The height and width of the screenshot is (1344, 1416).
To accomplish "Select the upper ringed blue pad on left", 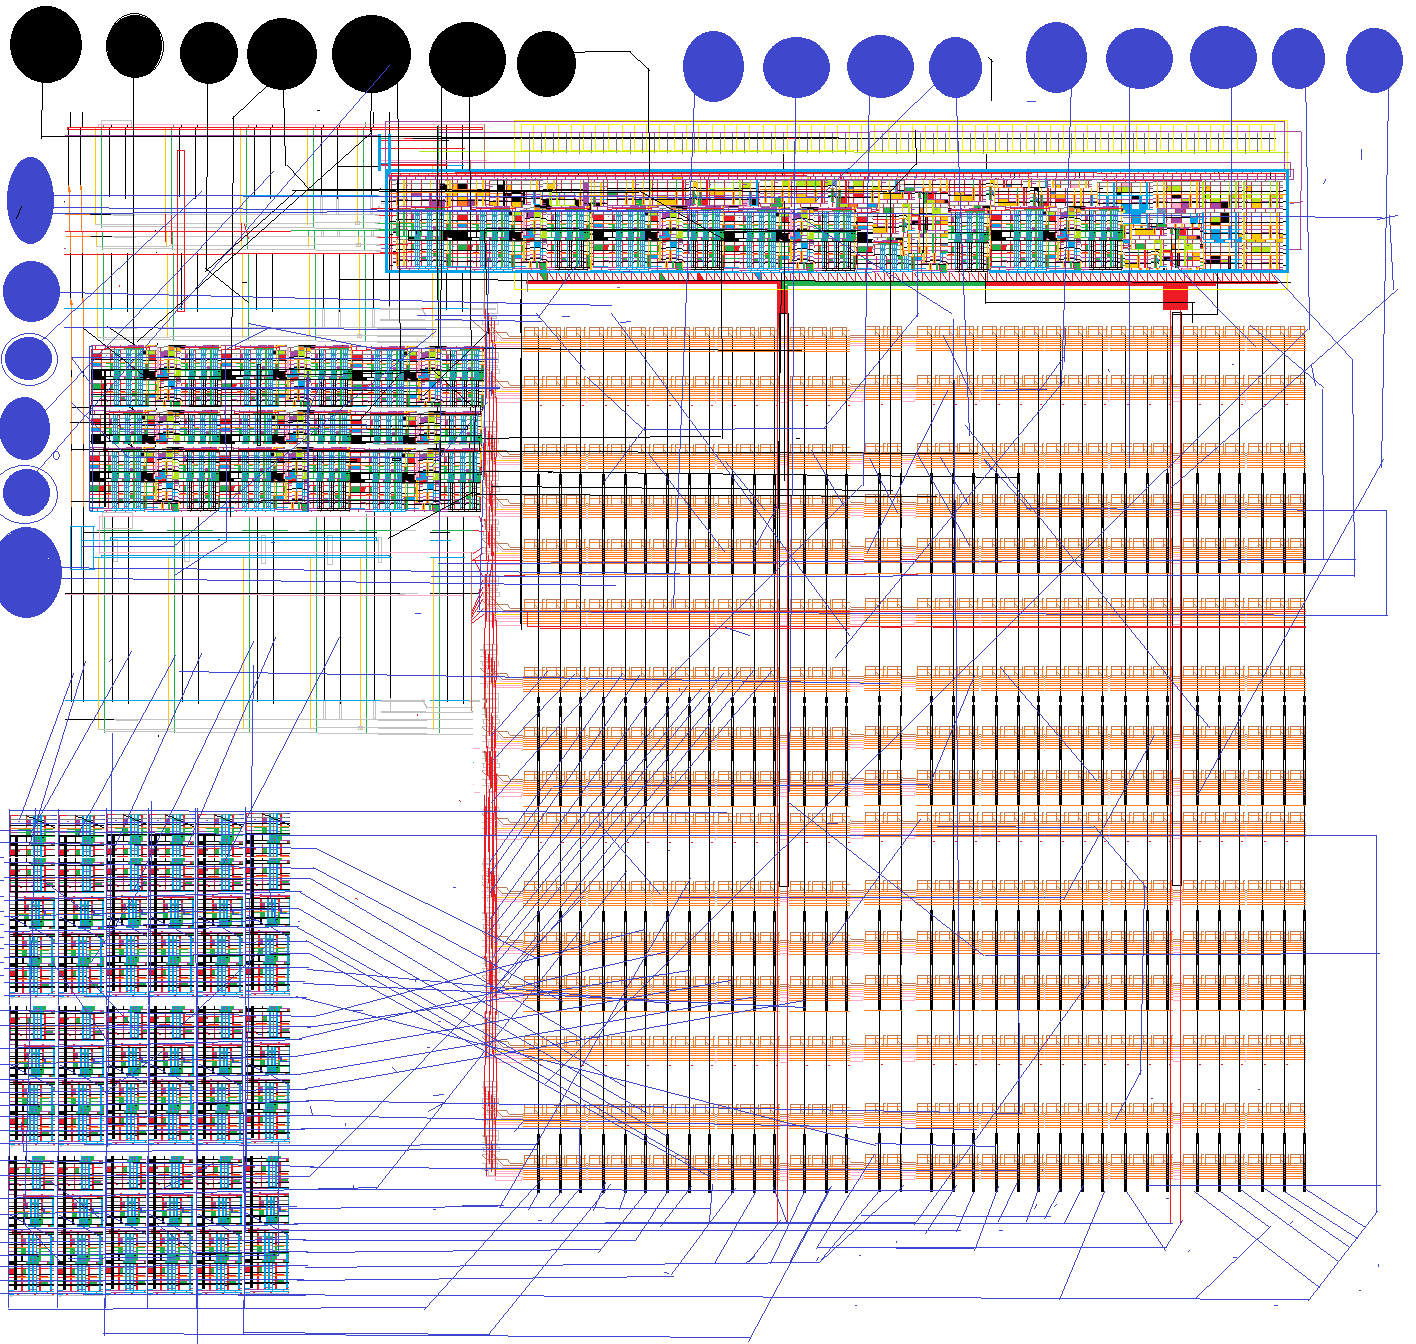I will (x=29, y=359).
